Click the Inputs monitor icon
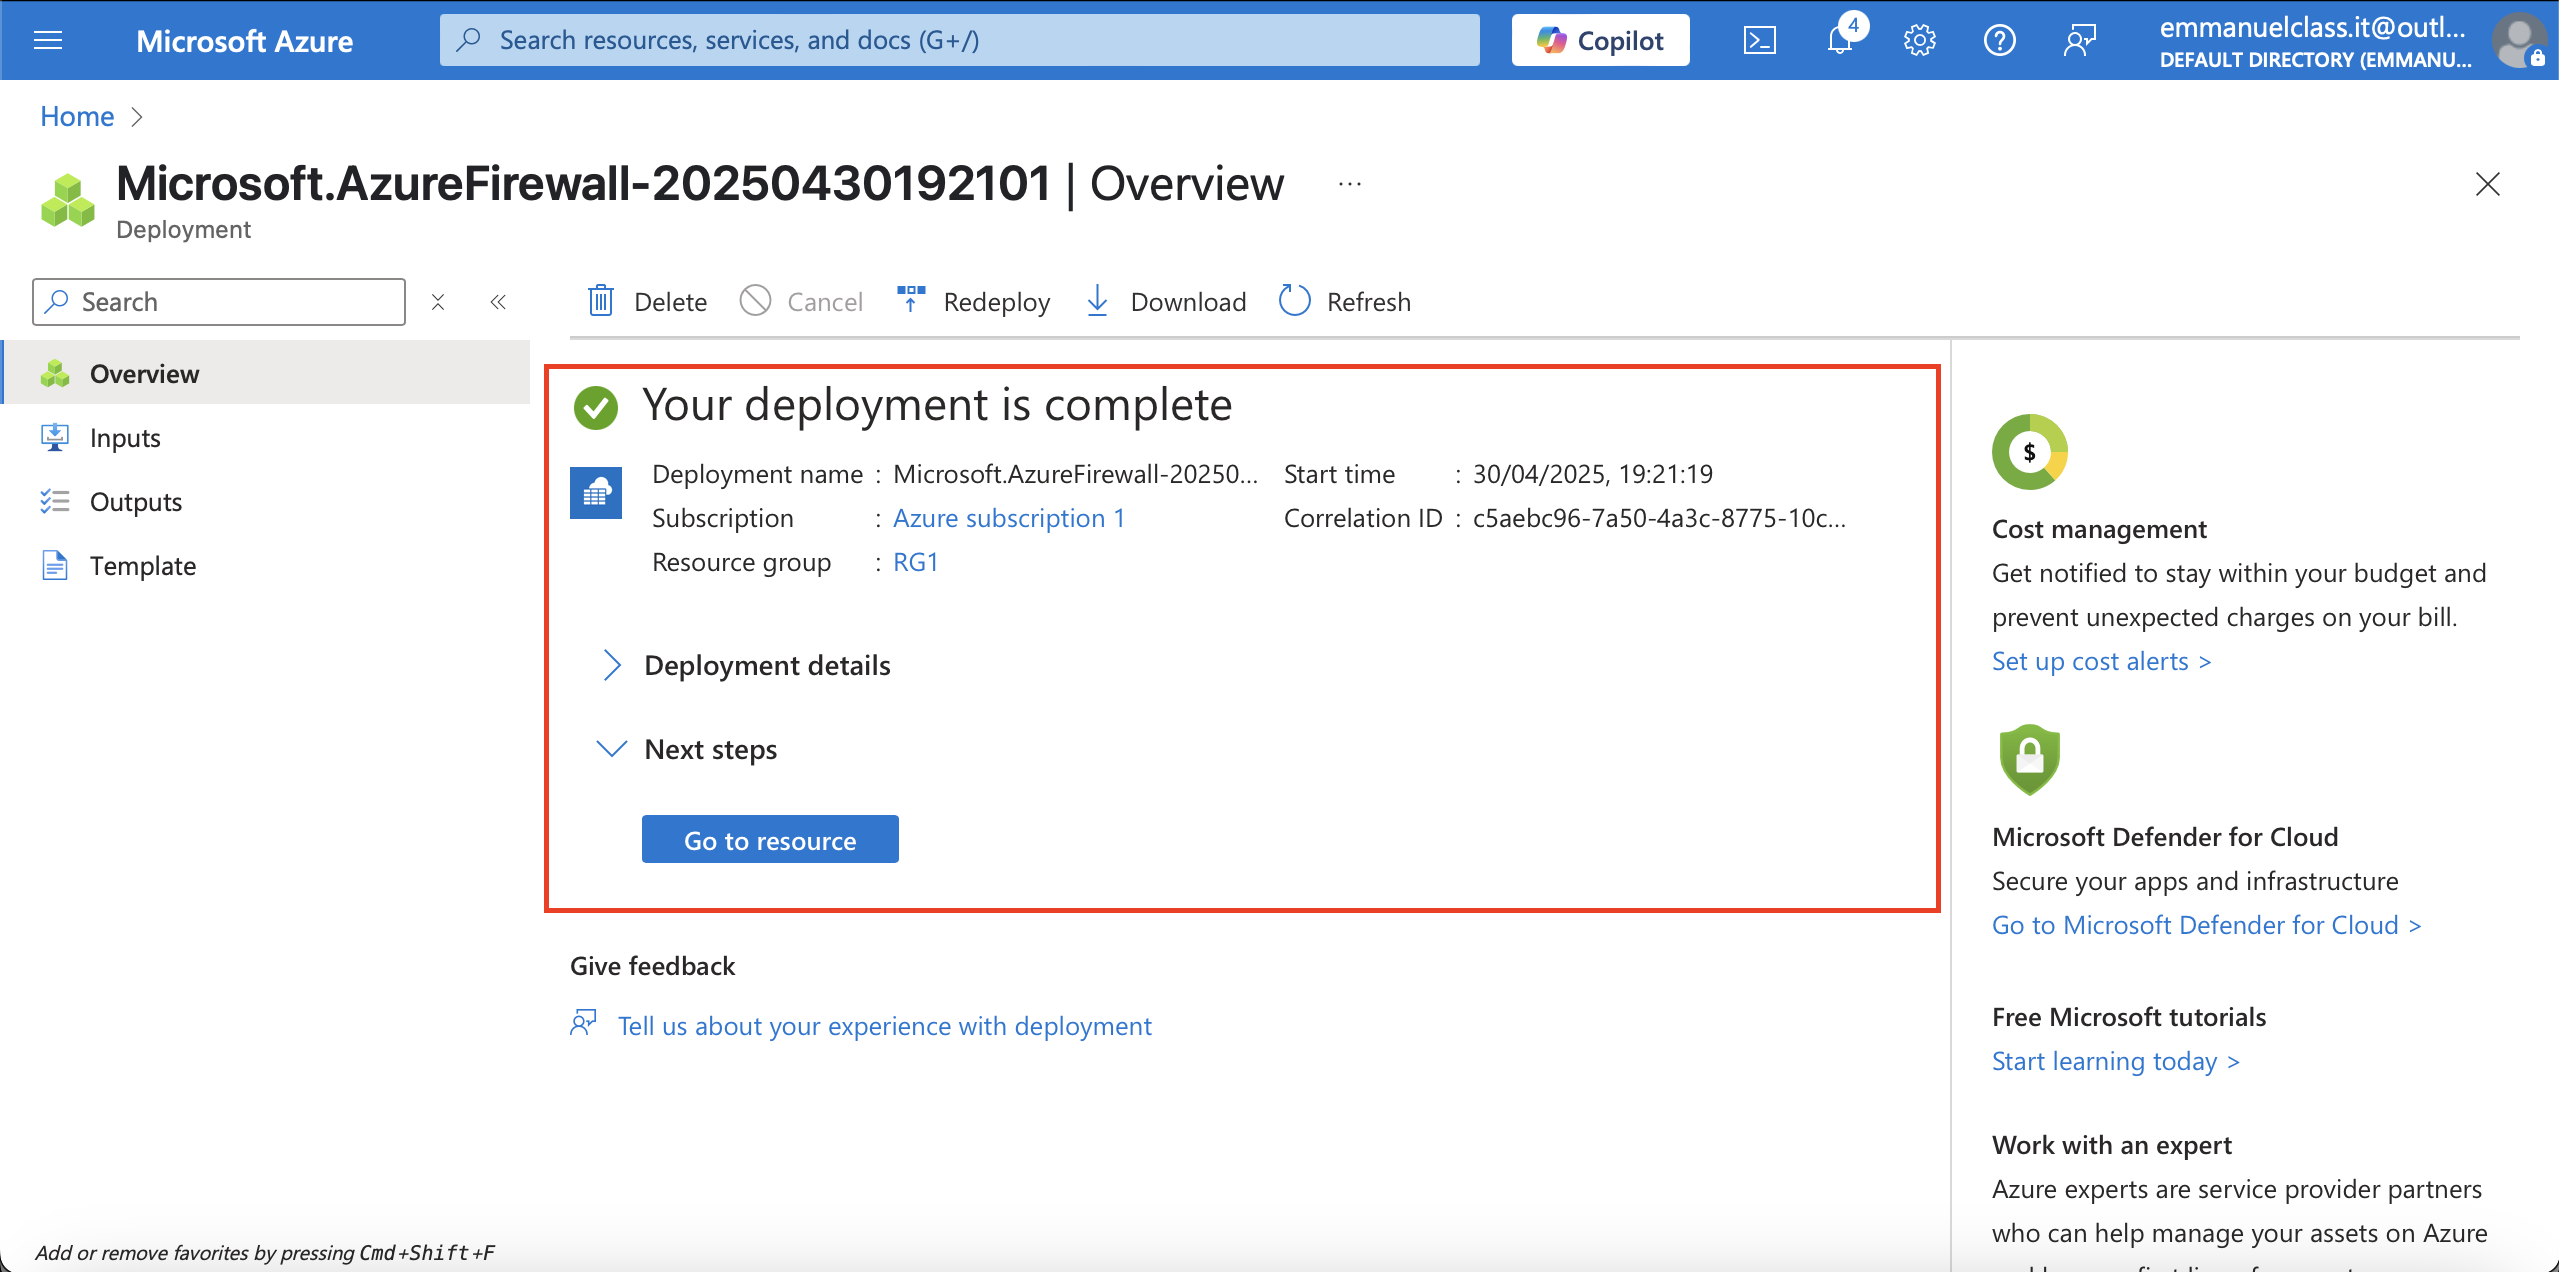Image resolution: width=2559 pixels, height=1272 pixels. click(x=55, y=437)
